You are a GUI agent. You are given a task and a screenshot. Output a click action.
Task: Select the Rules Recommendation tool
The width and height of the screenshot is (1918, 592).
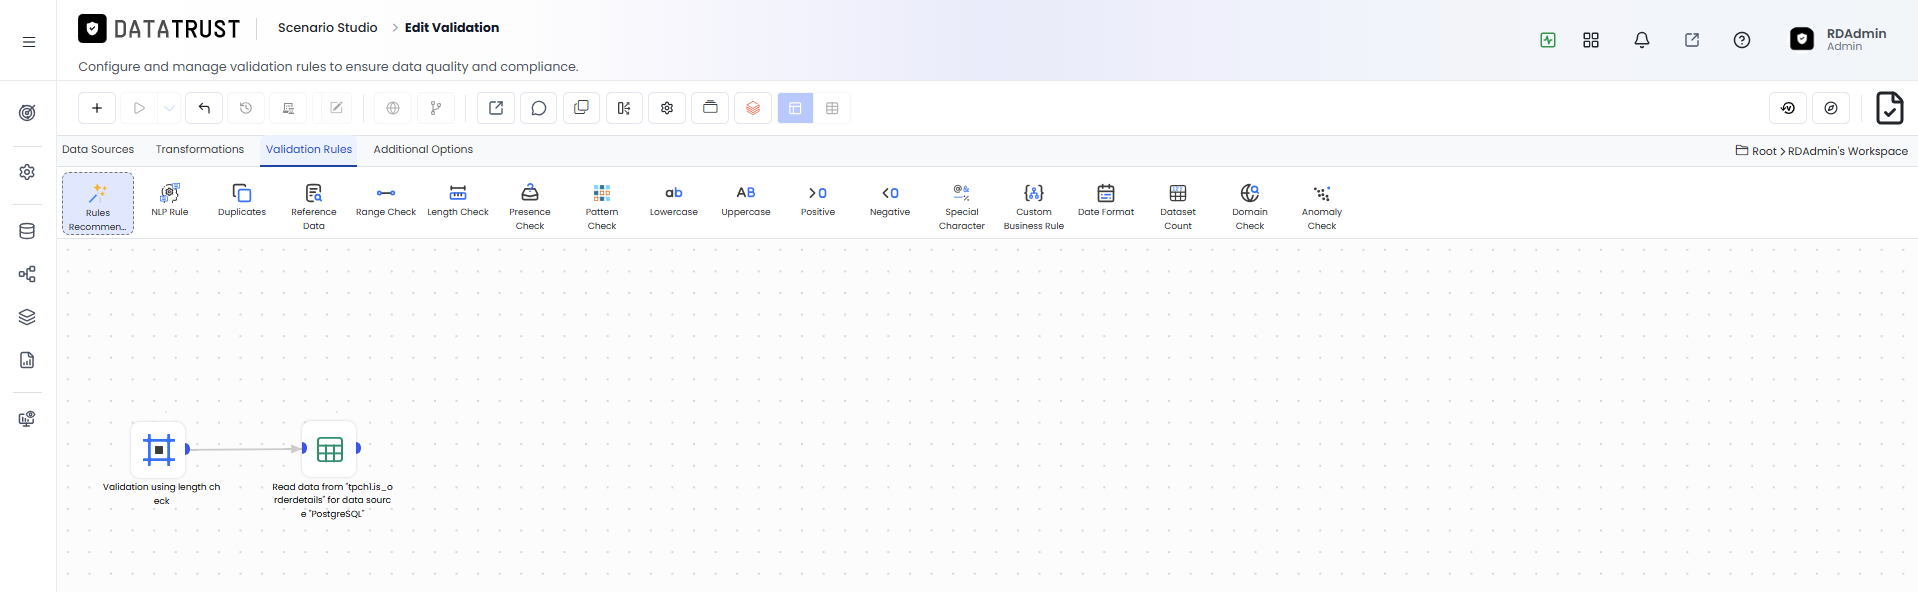(x=98, y=203)
